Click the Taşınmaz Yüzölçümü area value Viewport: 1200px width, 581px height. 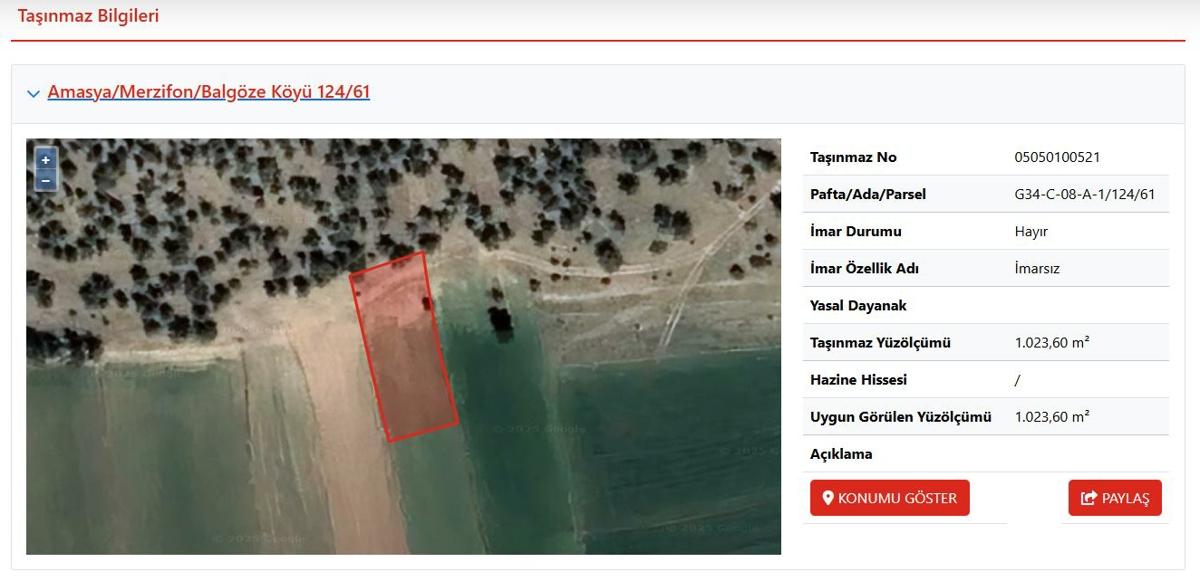1051,343
